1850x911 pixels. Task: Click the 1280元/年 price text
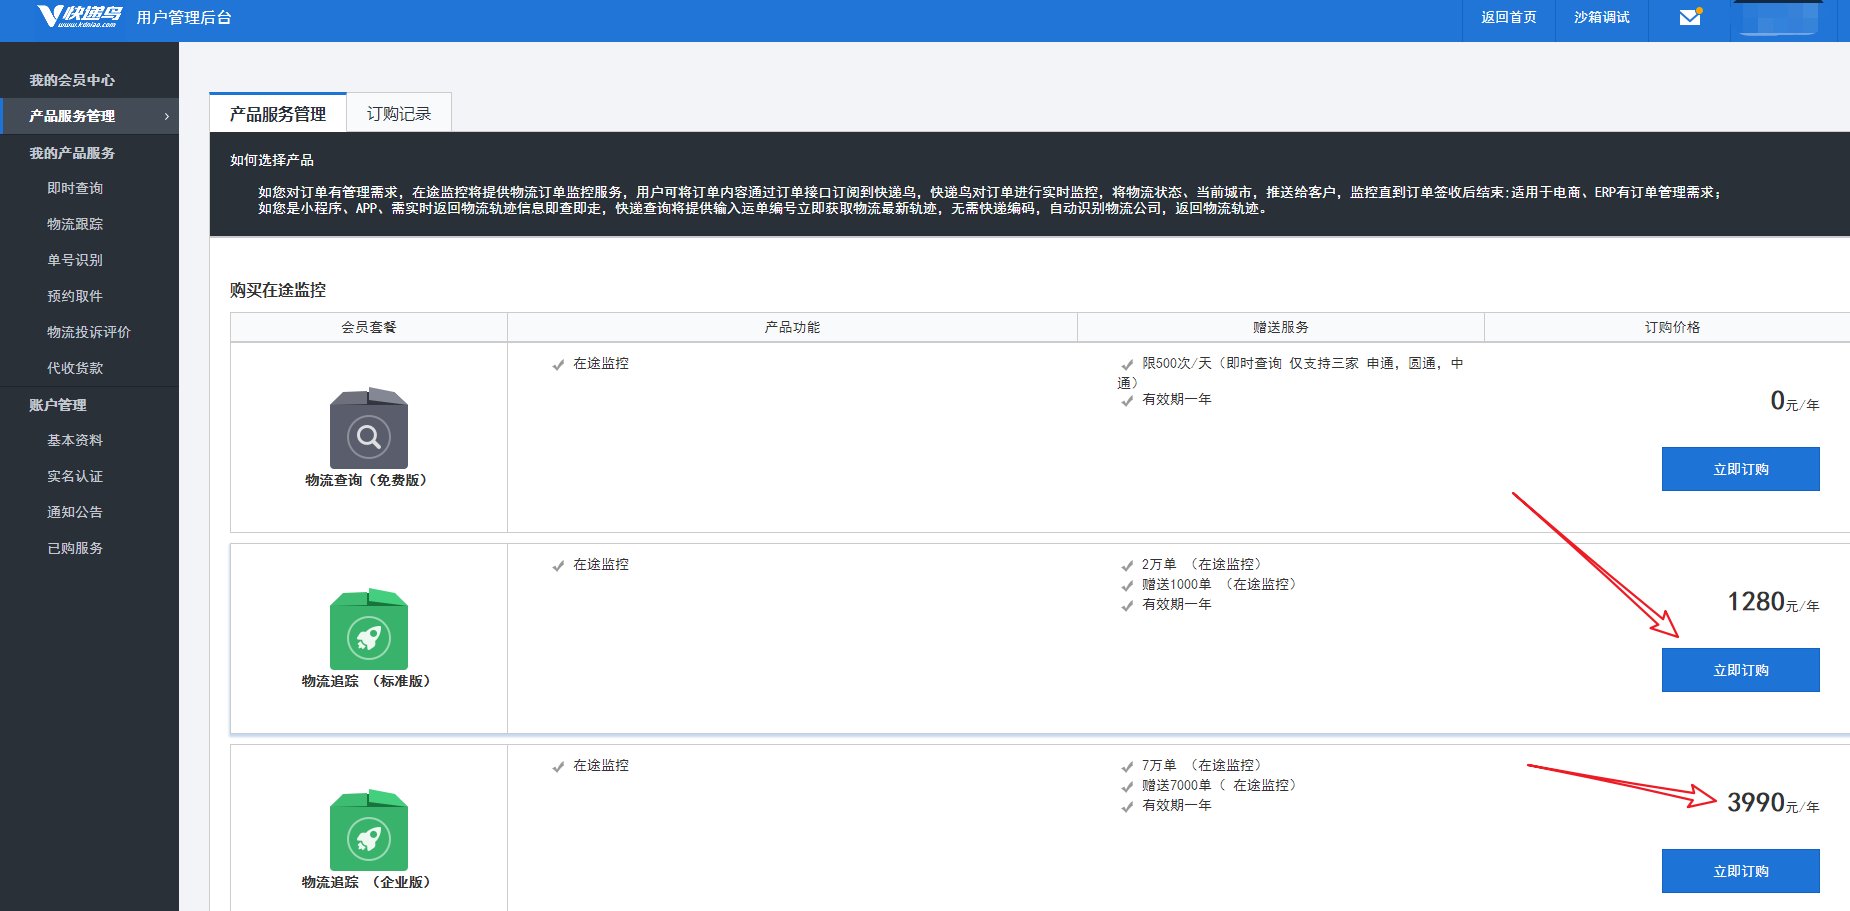pos(1773,602)
